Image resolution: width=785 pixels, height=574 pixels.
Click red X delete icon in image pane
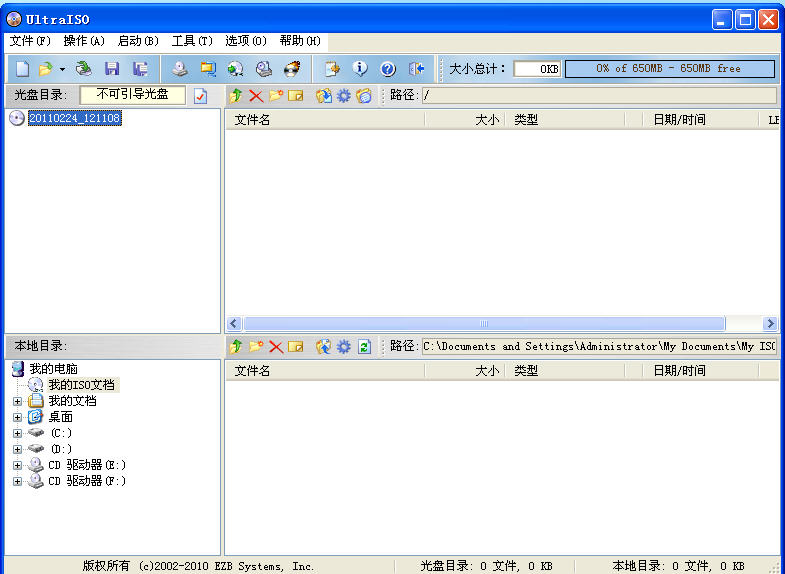[x=256, y=96]
